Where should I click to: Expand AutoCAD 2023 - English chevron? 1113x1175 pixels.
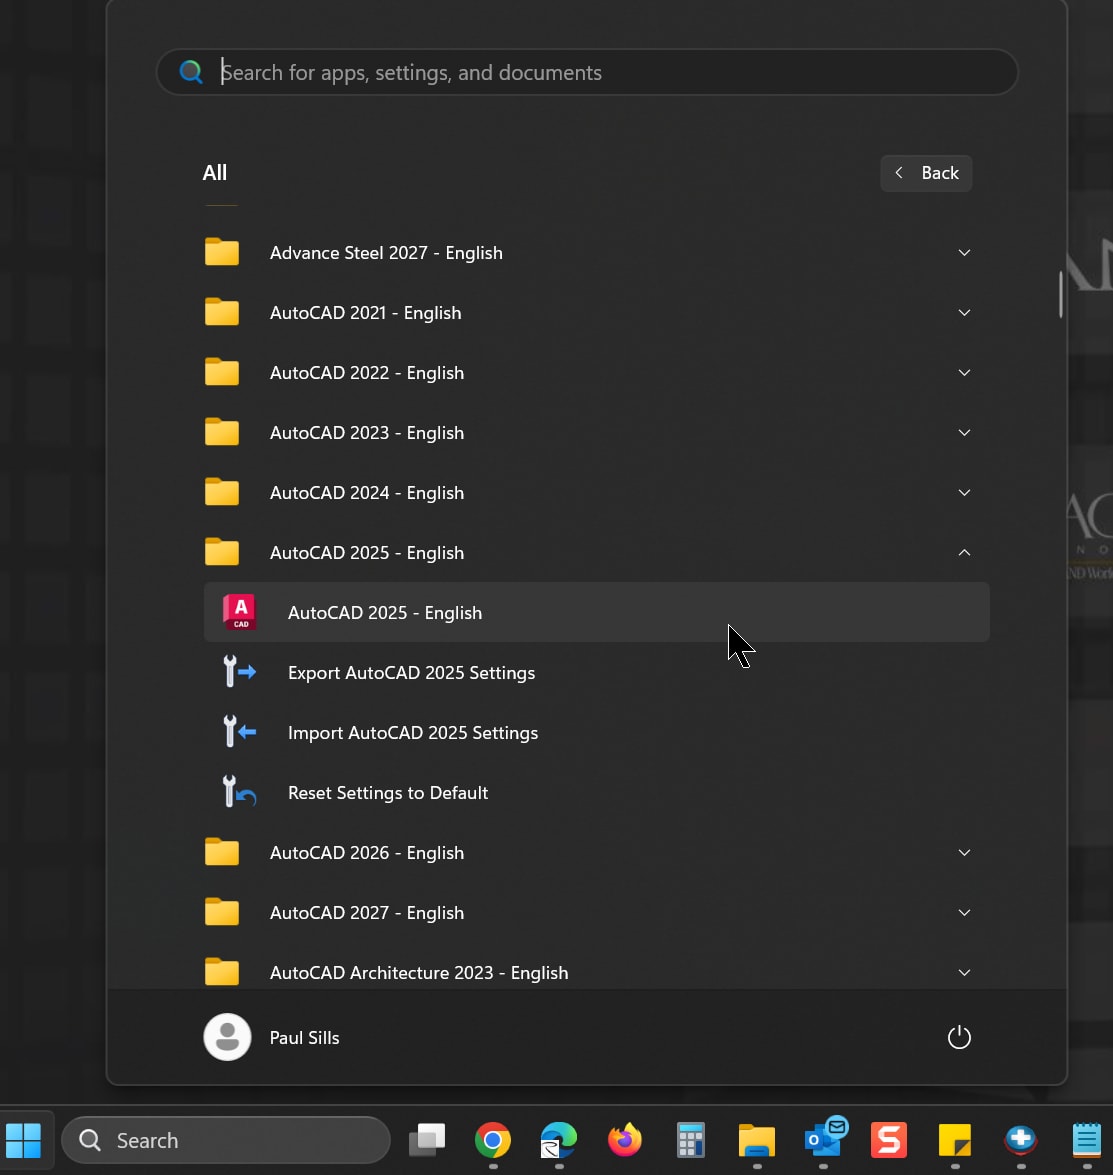pyautogui.click(x=965, y=432)
